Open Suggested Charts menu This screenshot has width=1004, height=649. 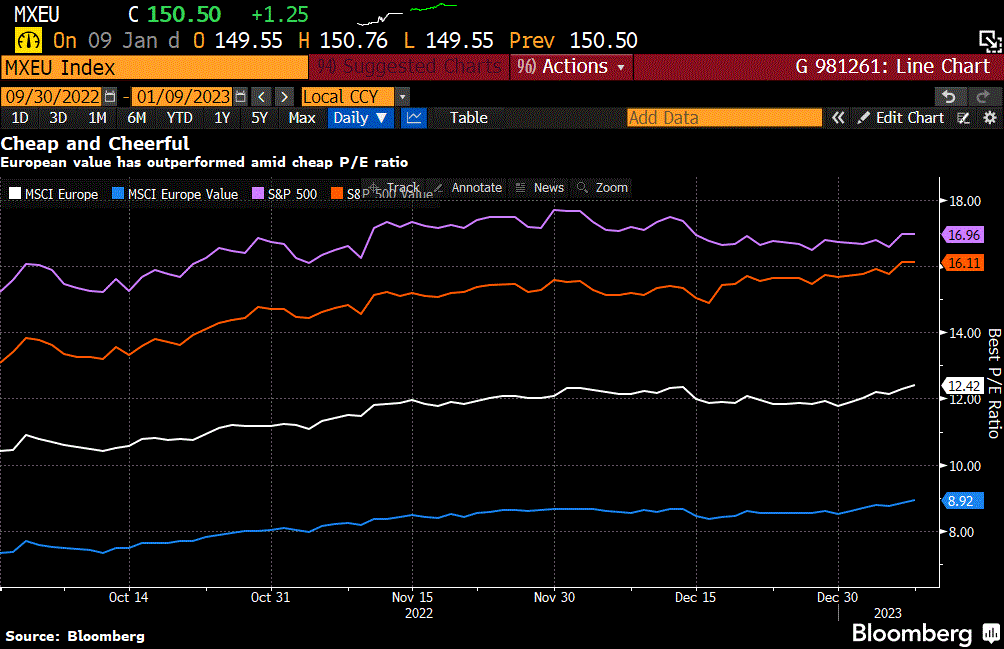point(409,67)
